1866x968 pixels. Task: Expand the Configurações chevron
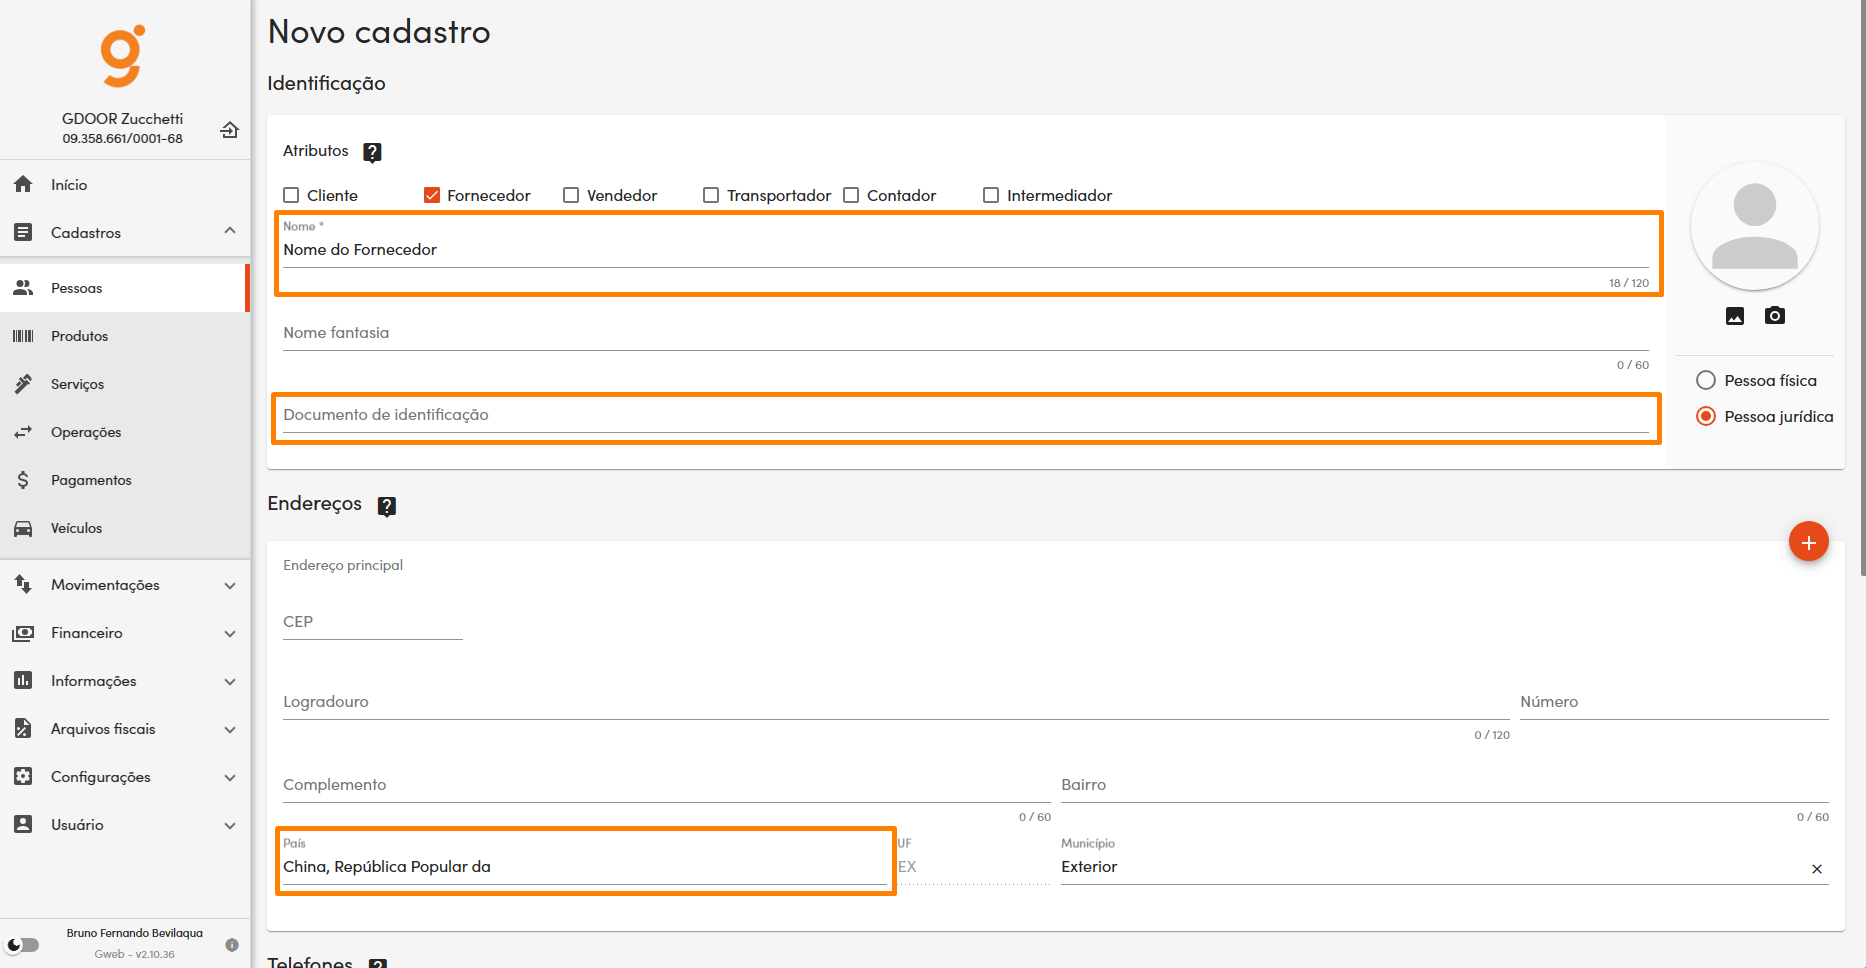230,777
